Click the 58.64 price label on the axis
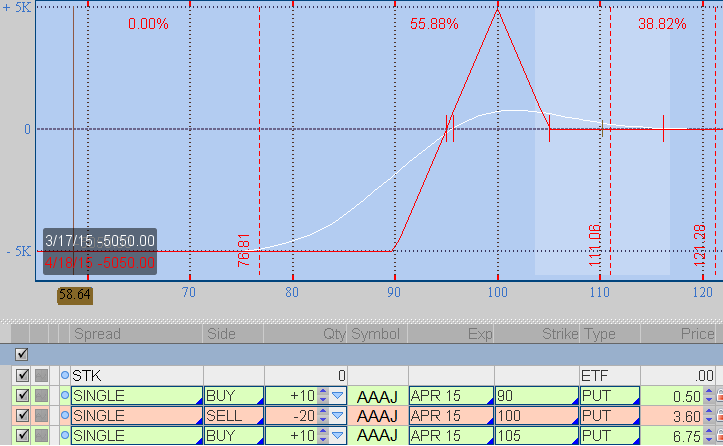This screenshot has height=446, width=723. pos(75,295)
